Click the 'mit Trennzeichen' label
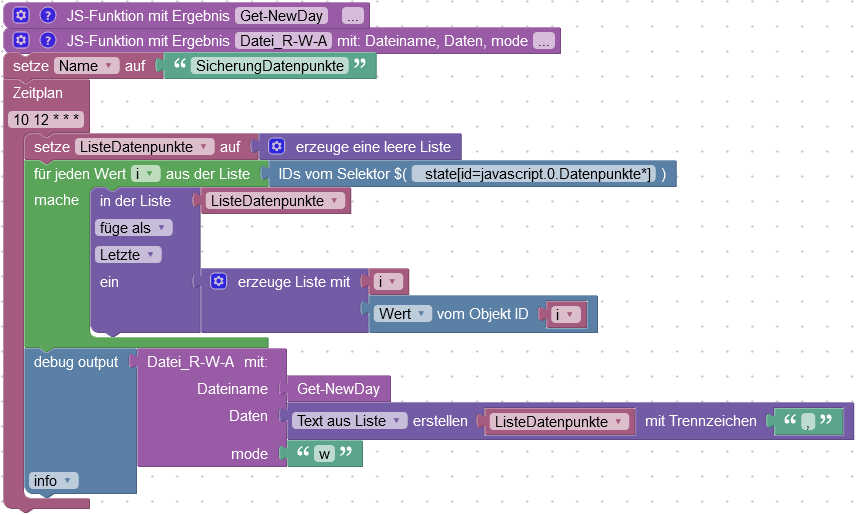 tap(701, 421)
